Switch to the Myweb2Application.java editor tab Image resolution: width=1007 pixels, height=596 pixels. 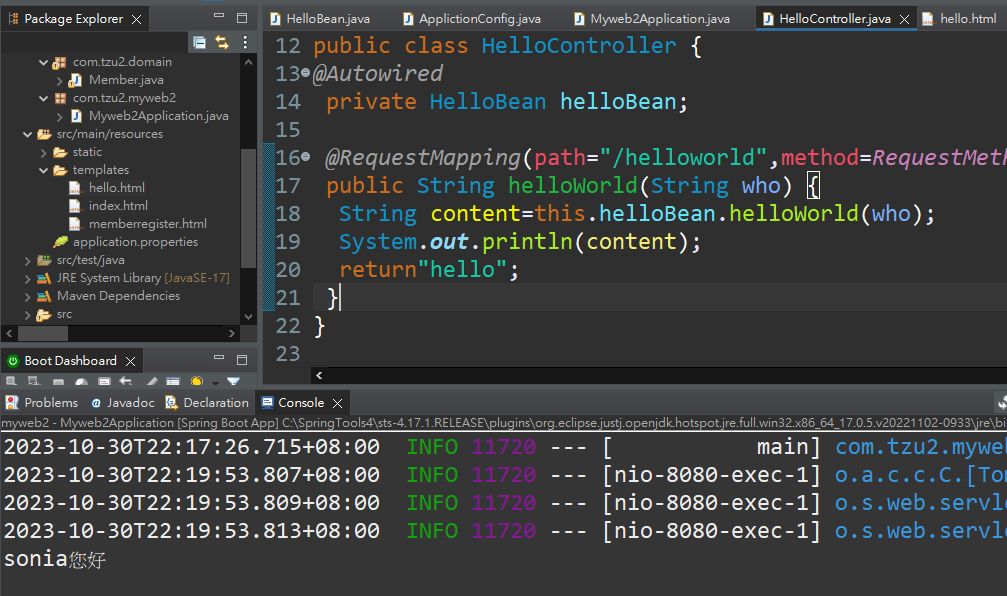[653, 19]
